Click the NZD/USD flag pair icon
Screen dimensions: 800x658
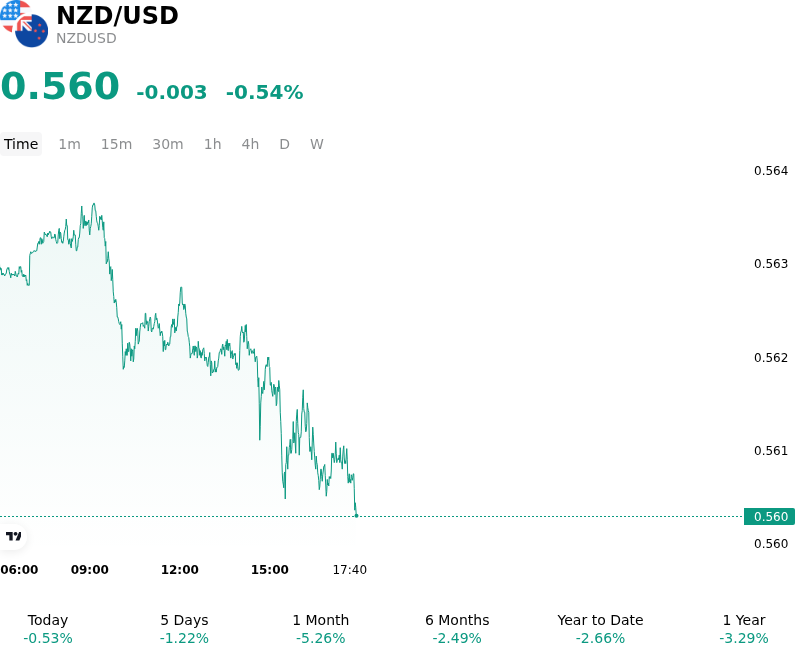[x=24, y=23]
